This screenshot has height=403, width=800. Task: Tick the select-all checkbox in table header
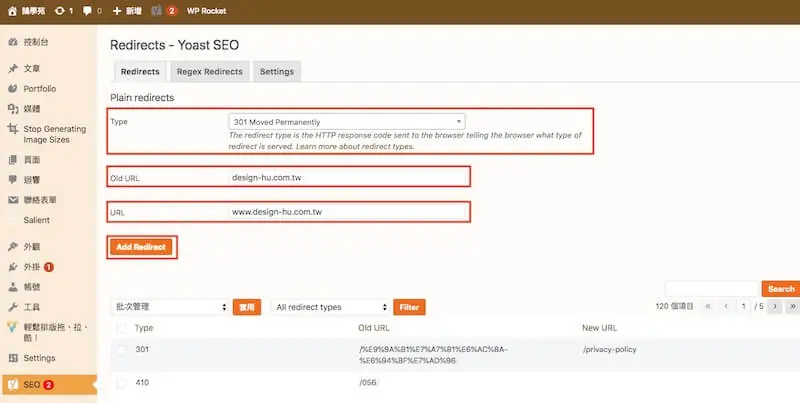pos(121,328)
